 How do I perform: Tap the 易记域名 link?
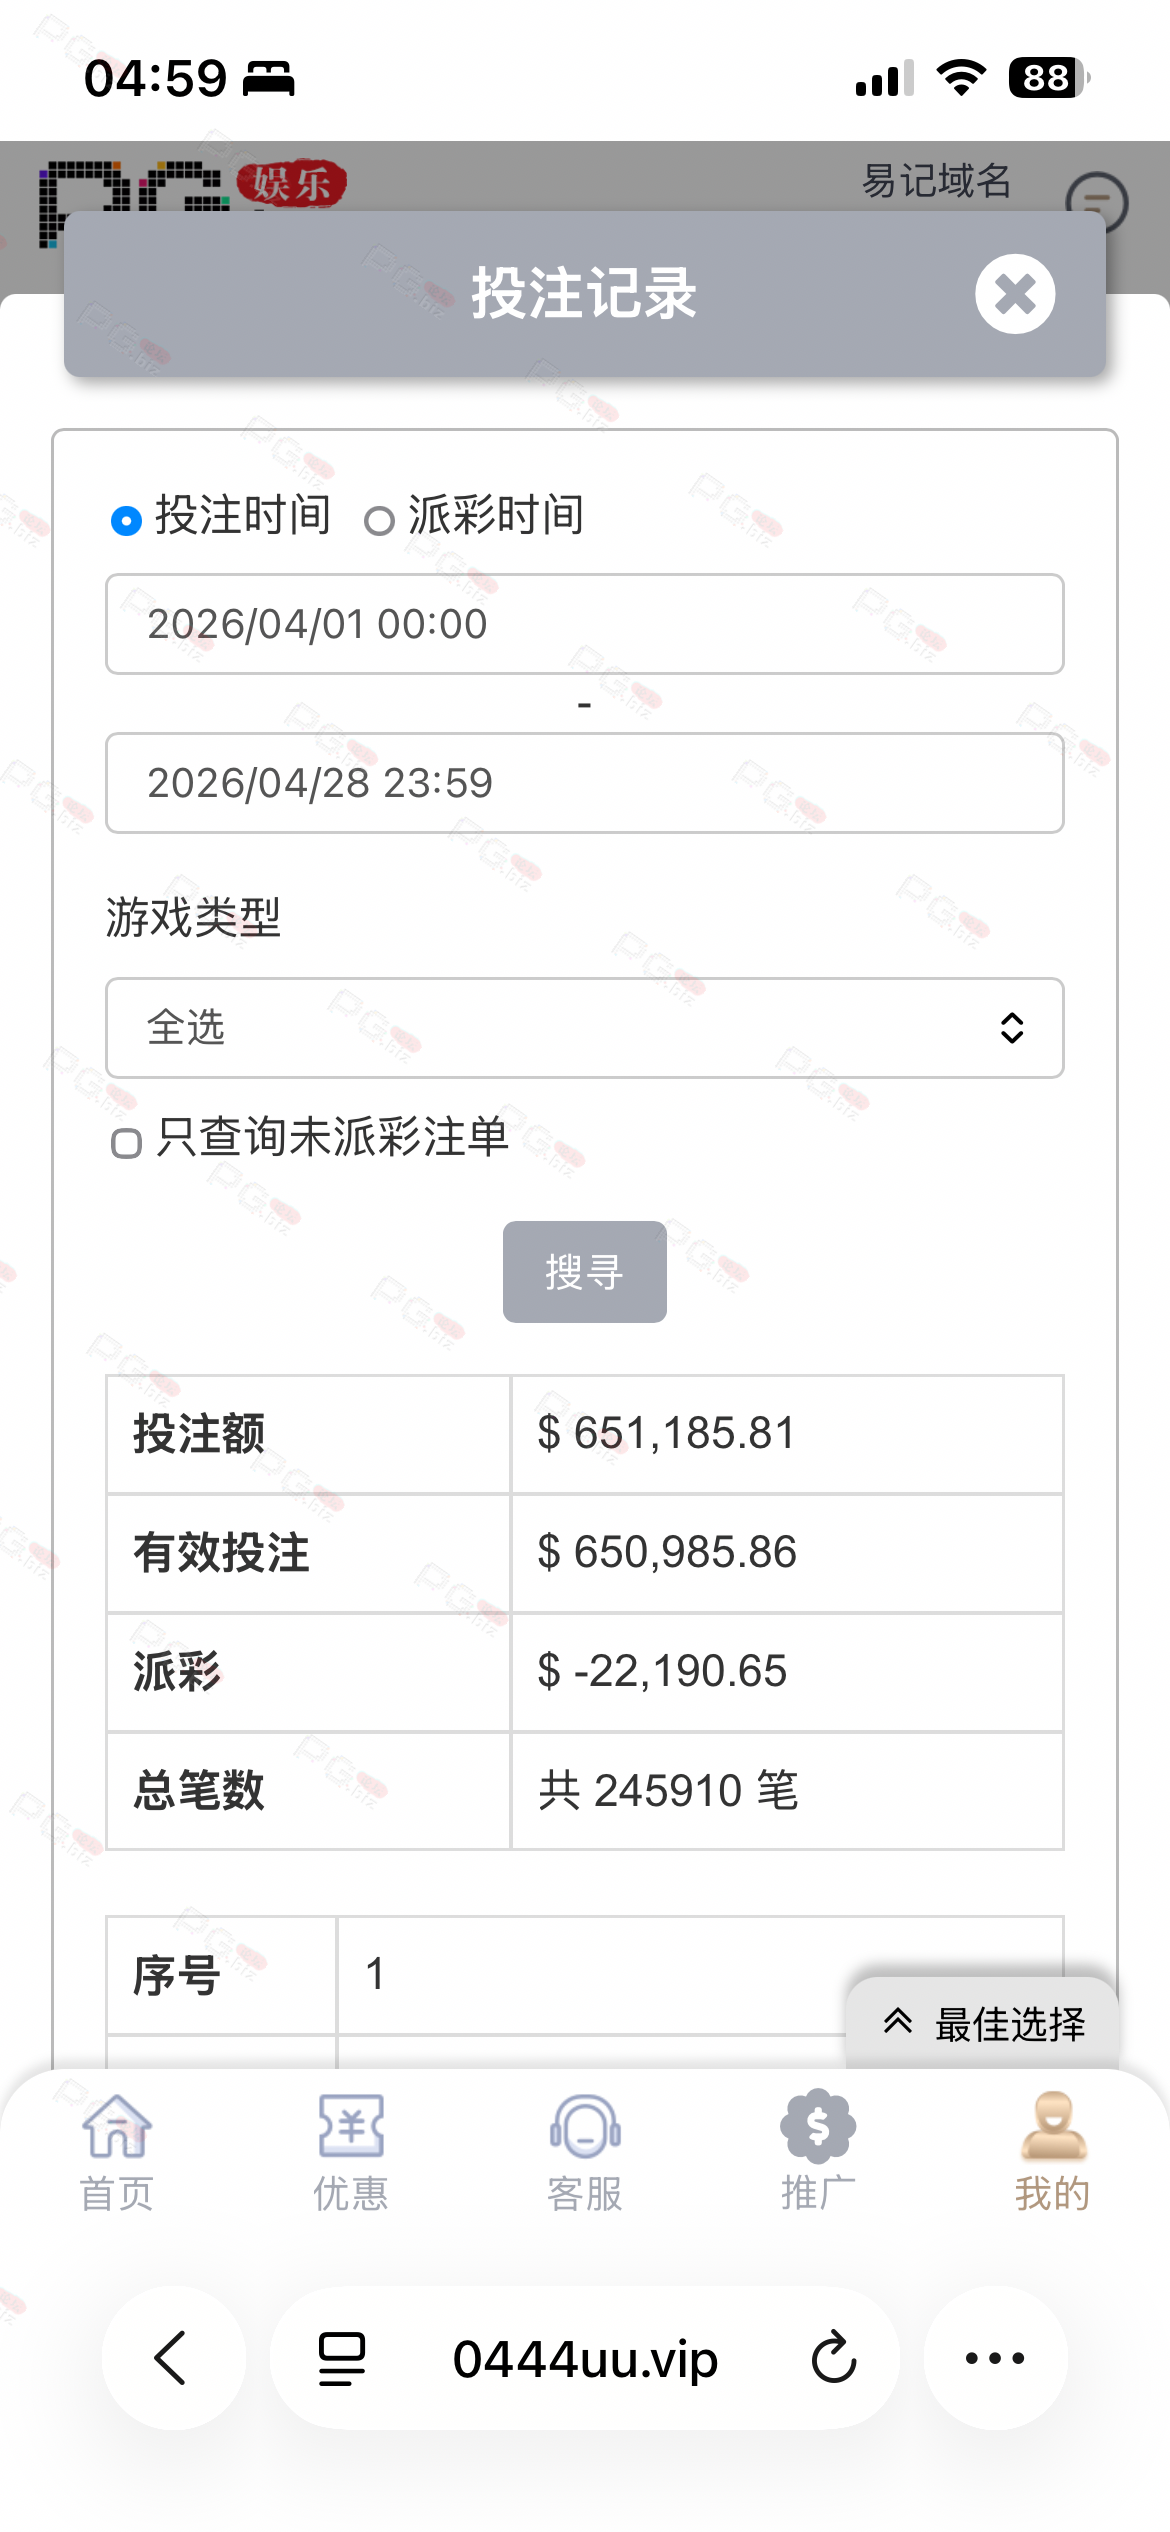point(936,181)
